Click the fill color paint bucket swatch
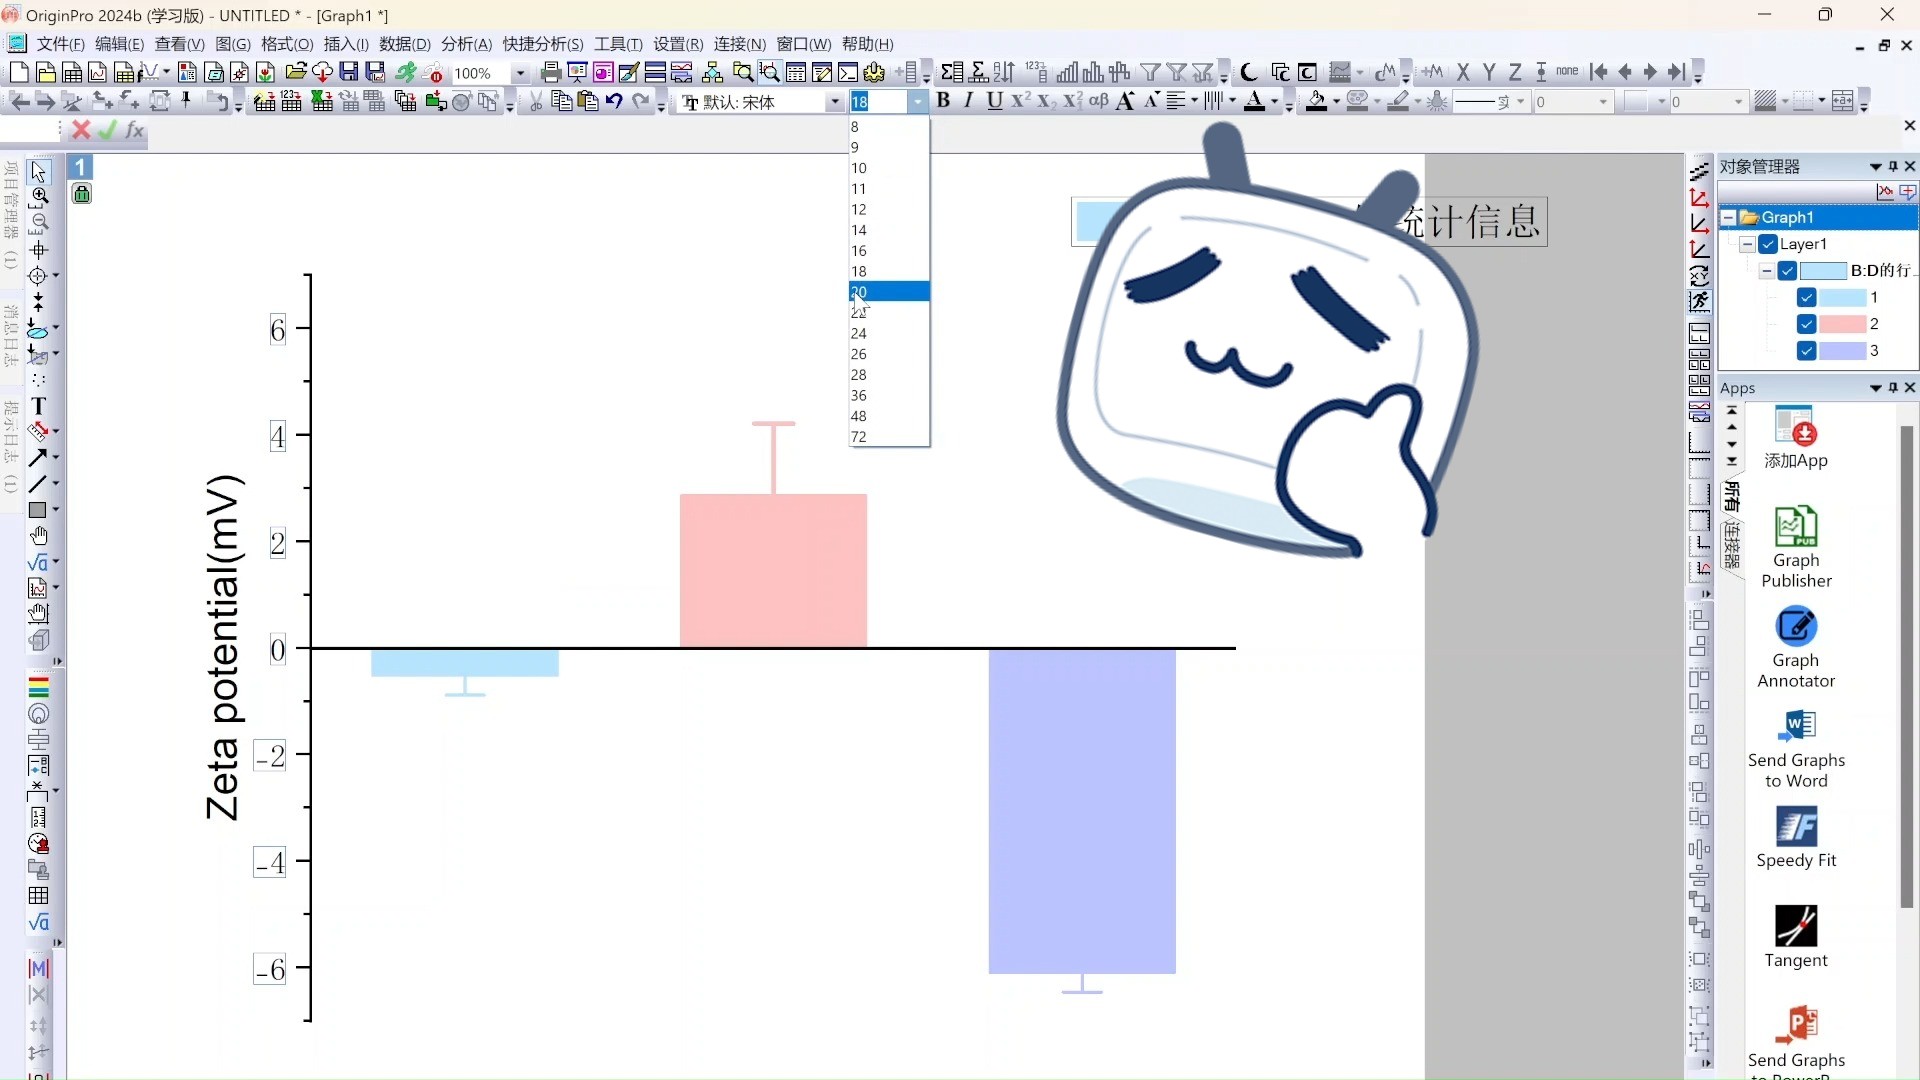This screenshot has width=1920, height=1080. pos(1317,101)
